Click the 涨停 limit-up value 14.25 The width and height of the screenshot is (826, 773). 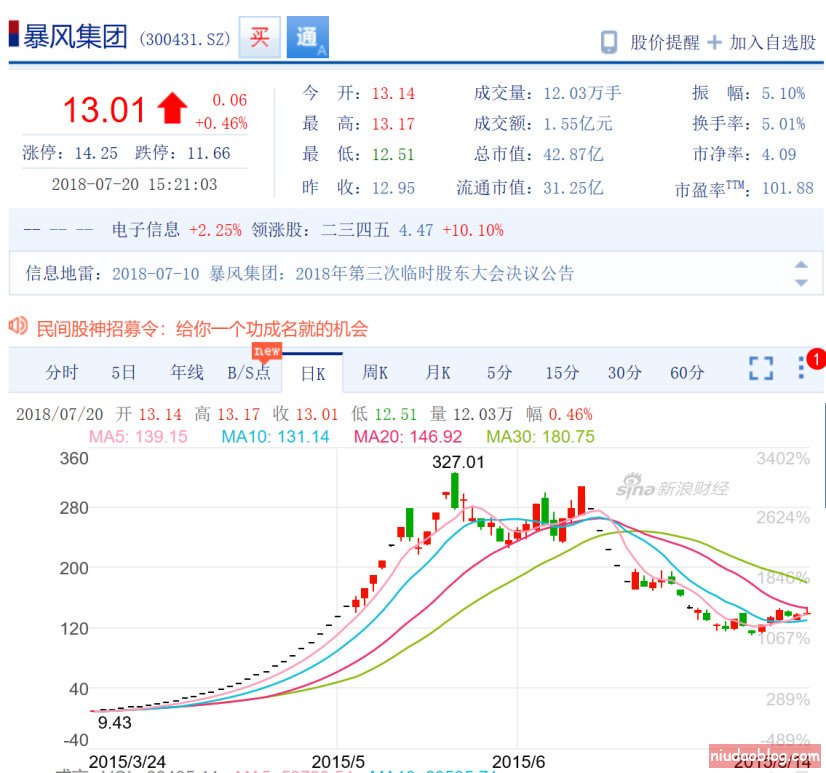96,153
